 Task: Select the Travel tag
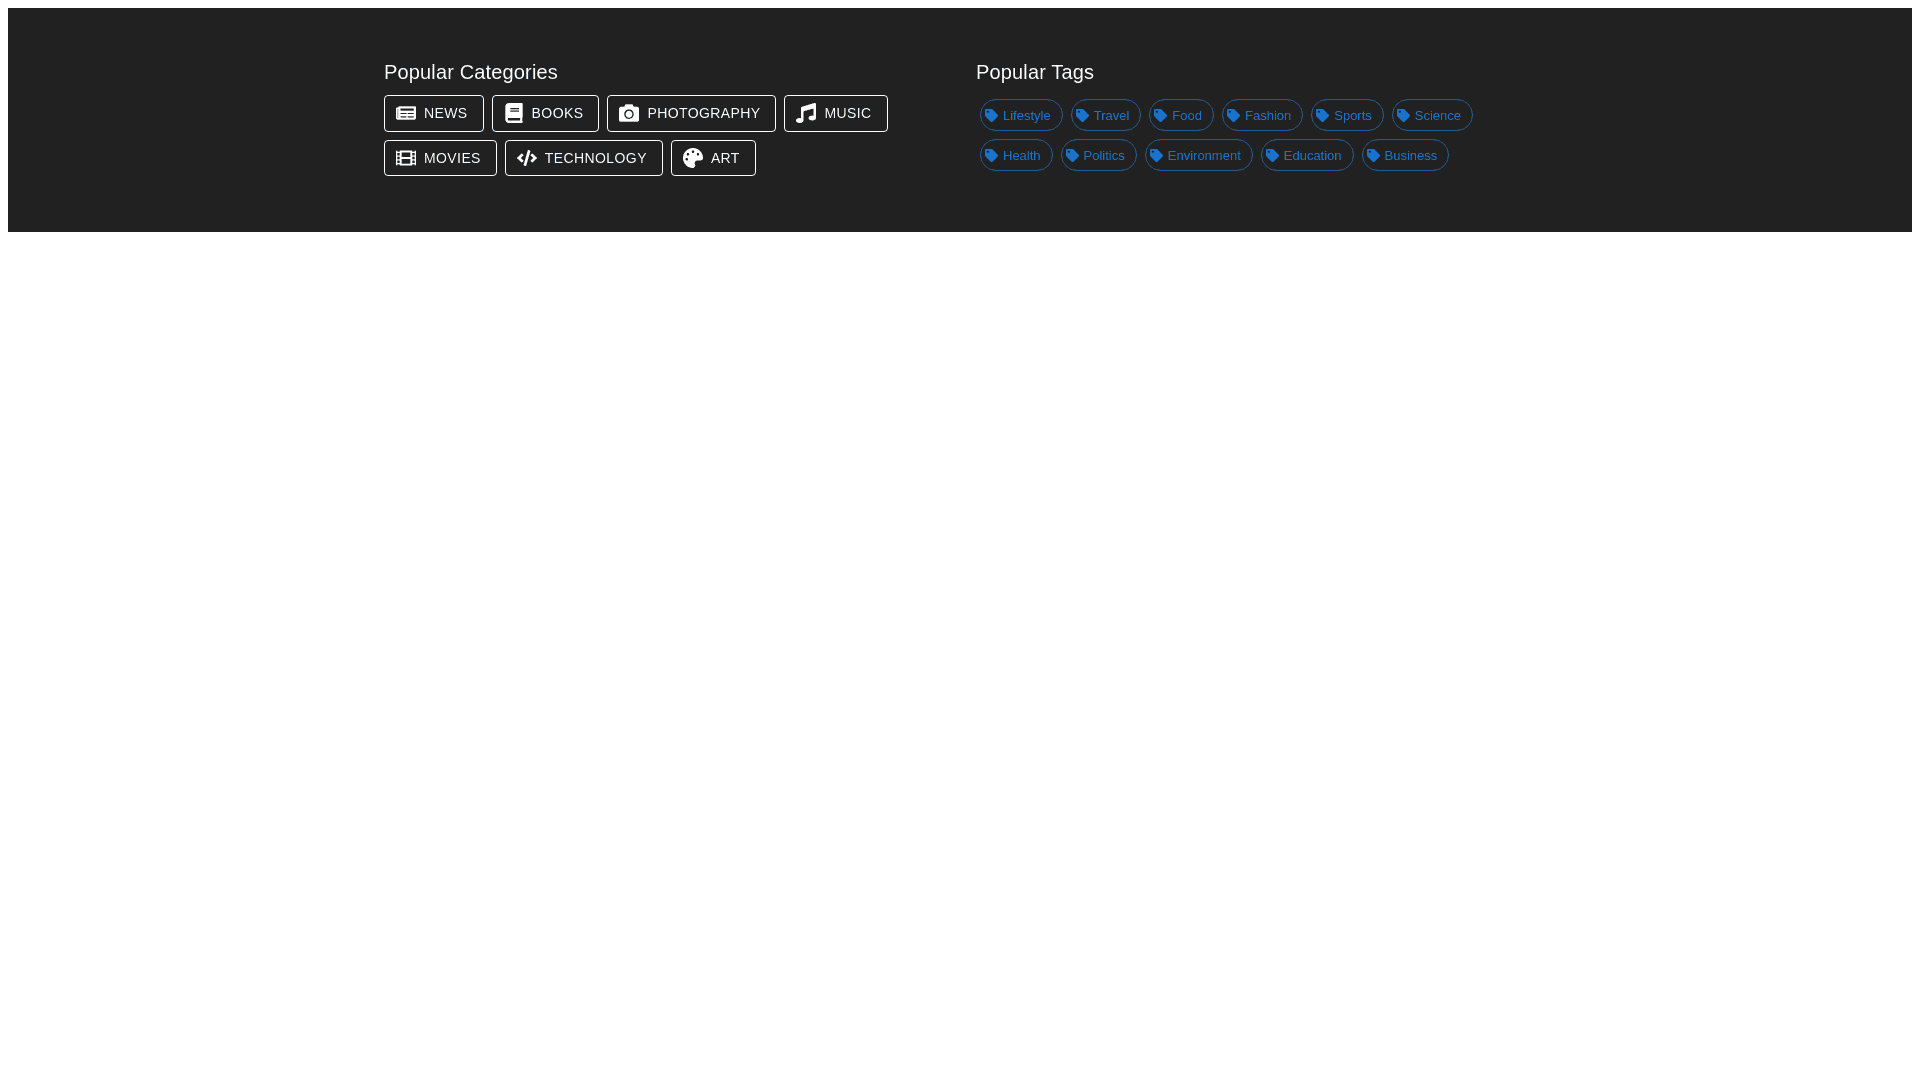coord(1106,116)
